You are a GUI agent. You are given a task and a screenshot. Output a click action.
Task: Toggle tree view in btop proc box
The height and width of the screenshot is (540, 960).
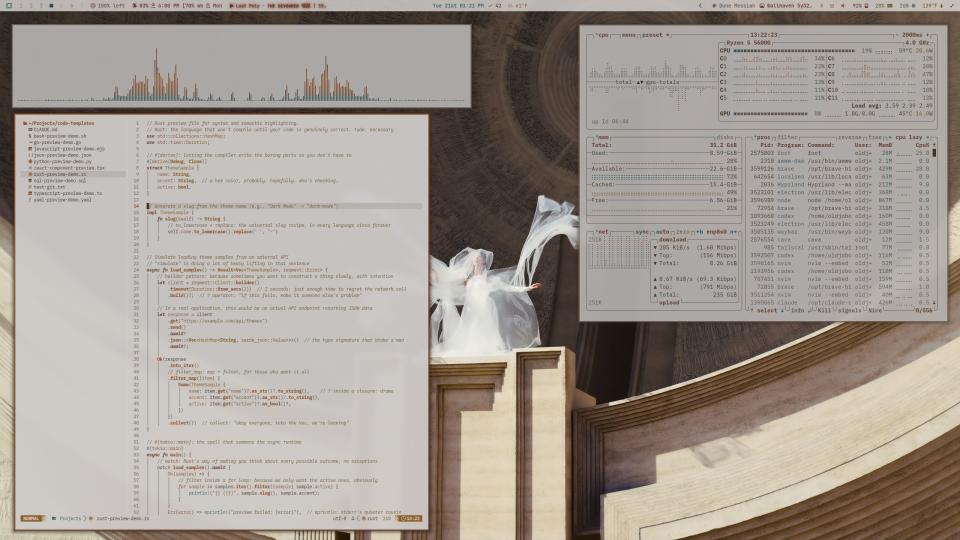(875, 137)
